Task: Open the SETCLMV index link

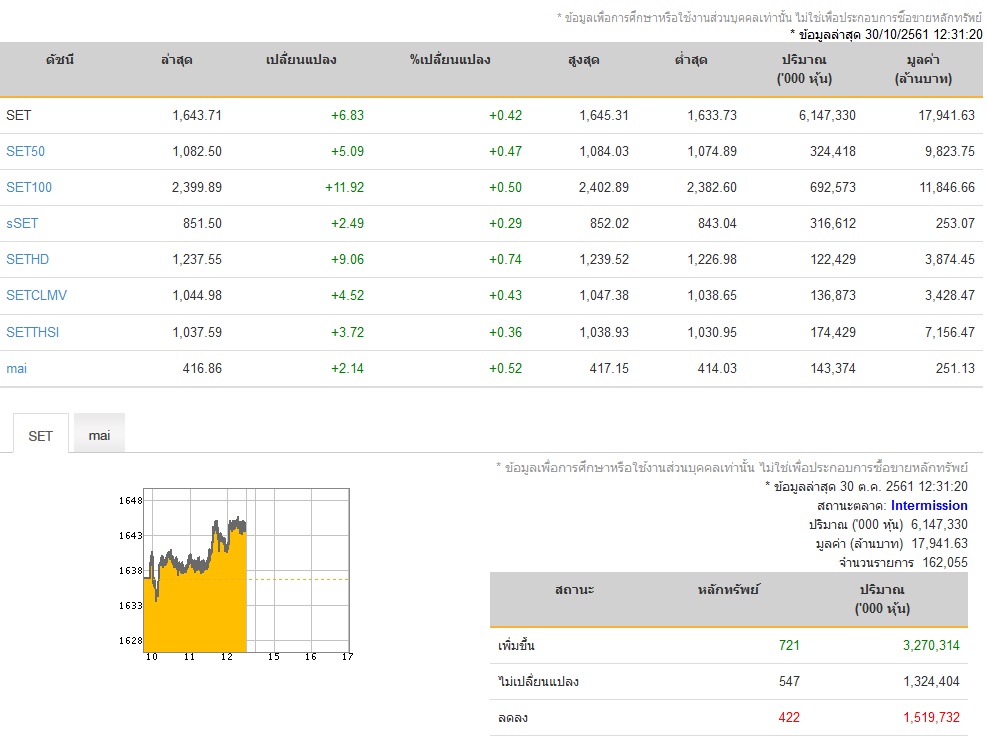Action: tap(37, 295)
